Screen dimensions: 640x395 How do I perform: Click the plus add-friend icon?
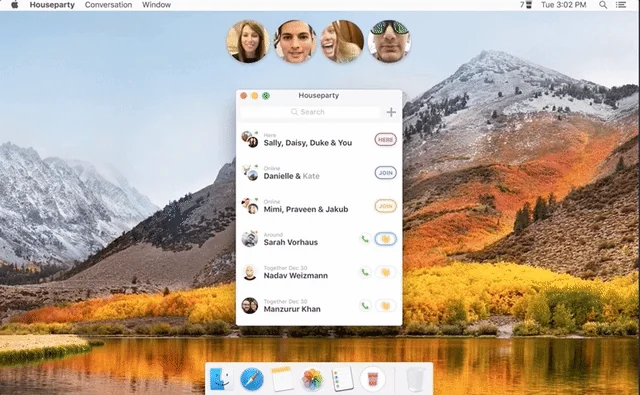pos(391,112)
